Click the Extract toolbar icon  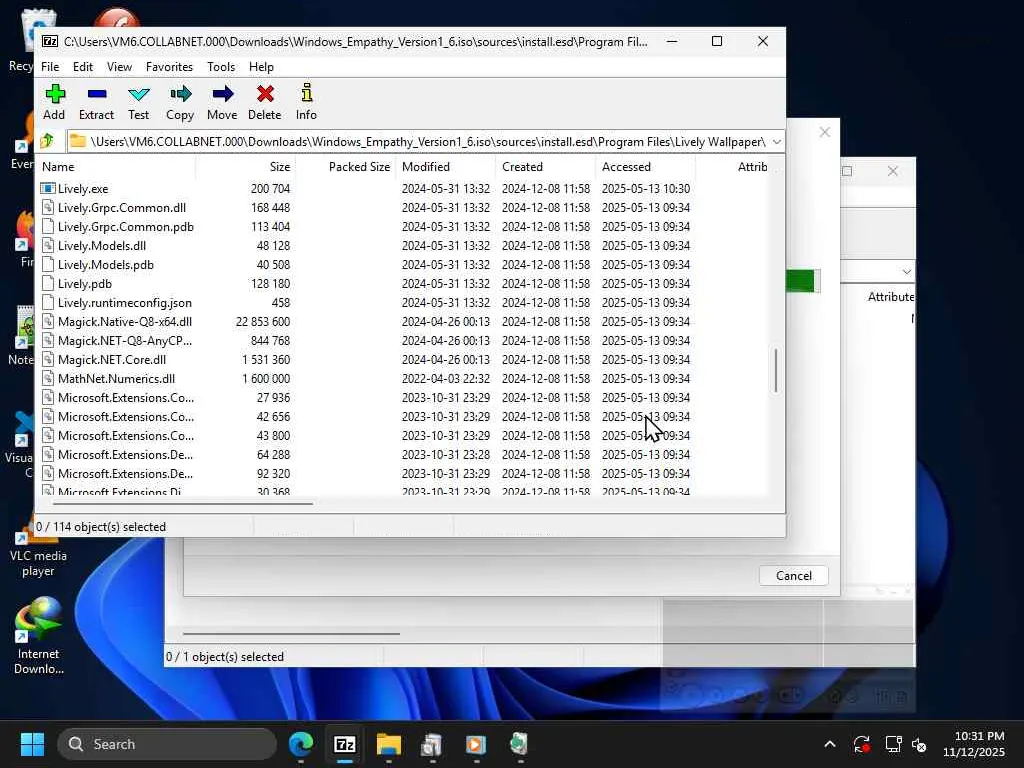pyautogui.click(x=96, y=101)
